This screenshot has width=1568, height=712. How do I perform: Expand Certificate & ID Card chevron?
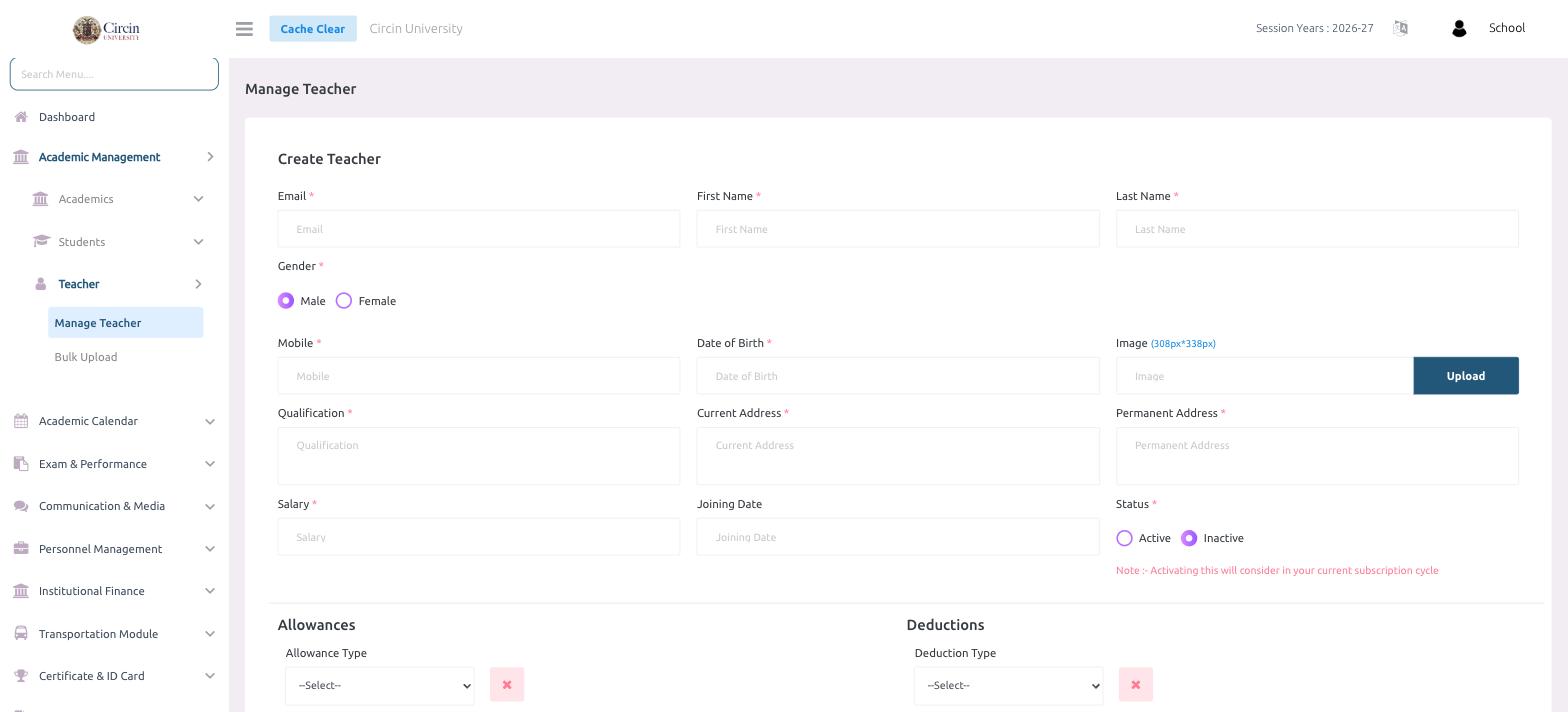[210, 676]
